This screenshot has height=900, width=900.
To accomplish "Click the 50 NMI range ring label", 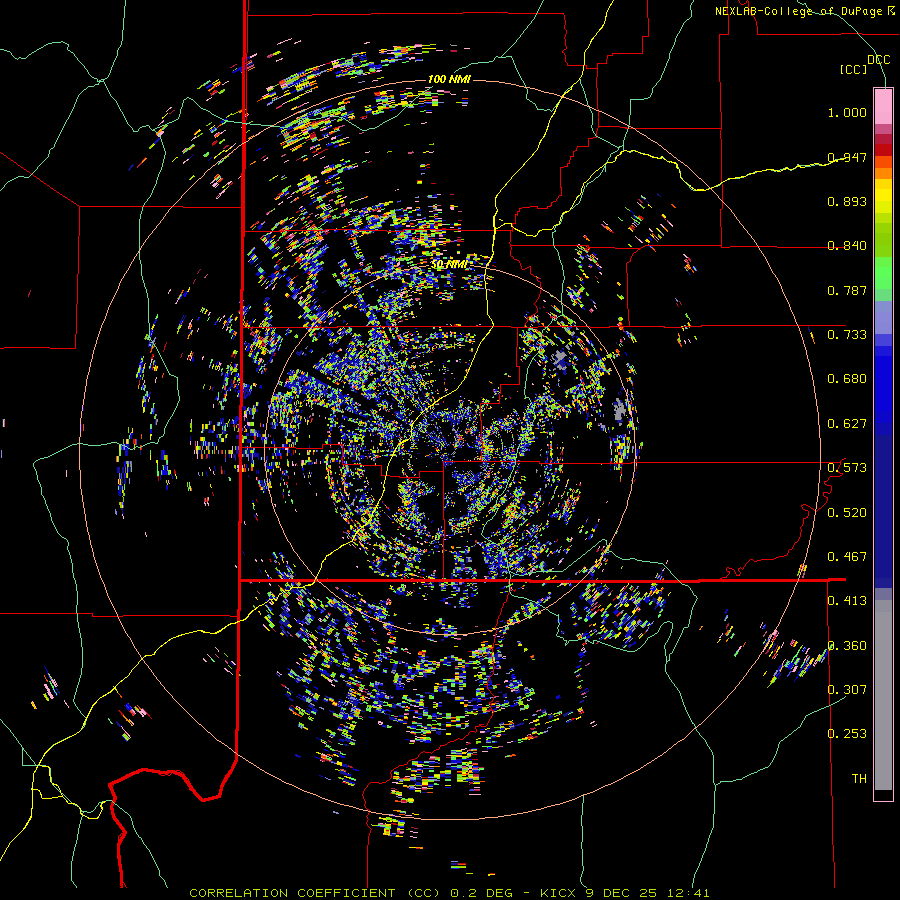I will tap(449, 264).
